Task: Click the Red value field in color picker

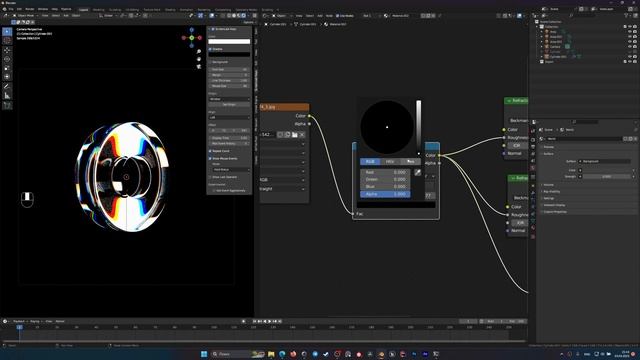Action: point(385,173)
